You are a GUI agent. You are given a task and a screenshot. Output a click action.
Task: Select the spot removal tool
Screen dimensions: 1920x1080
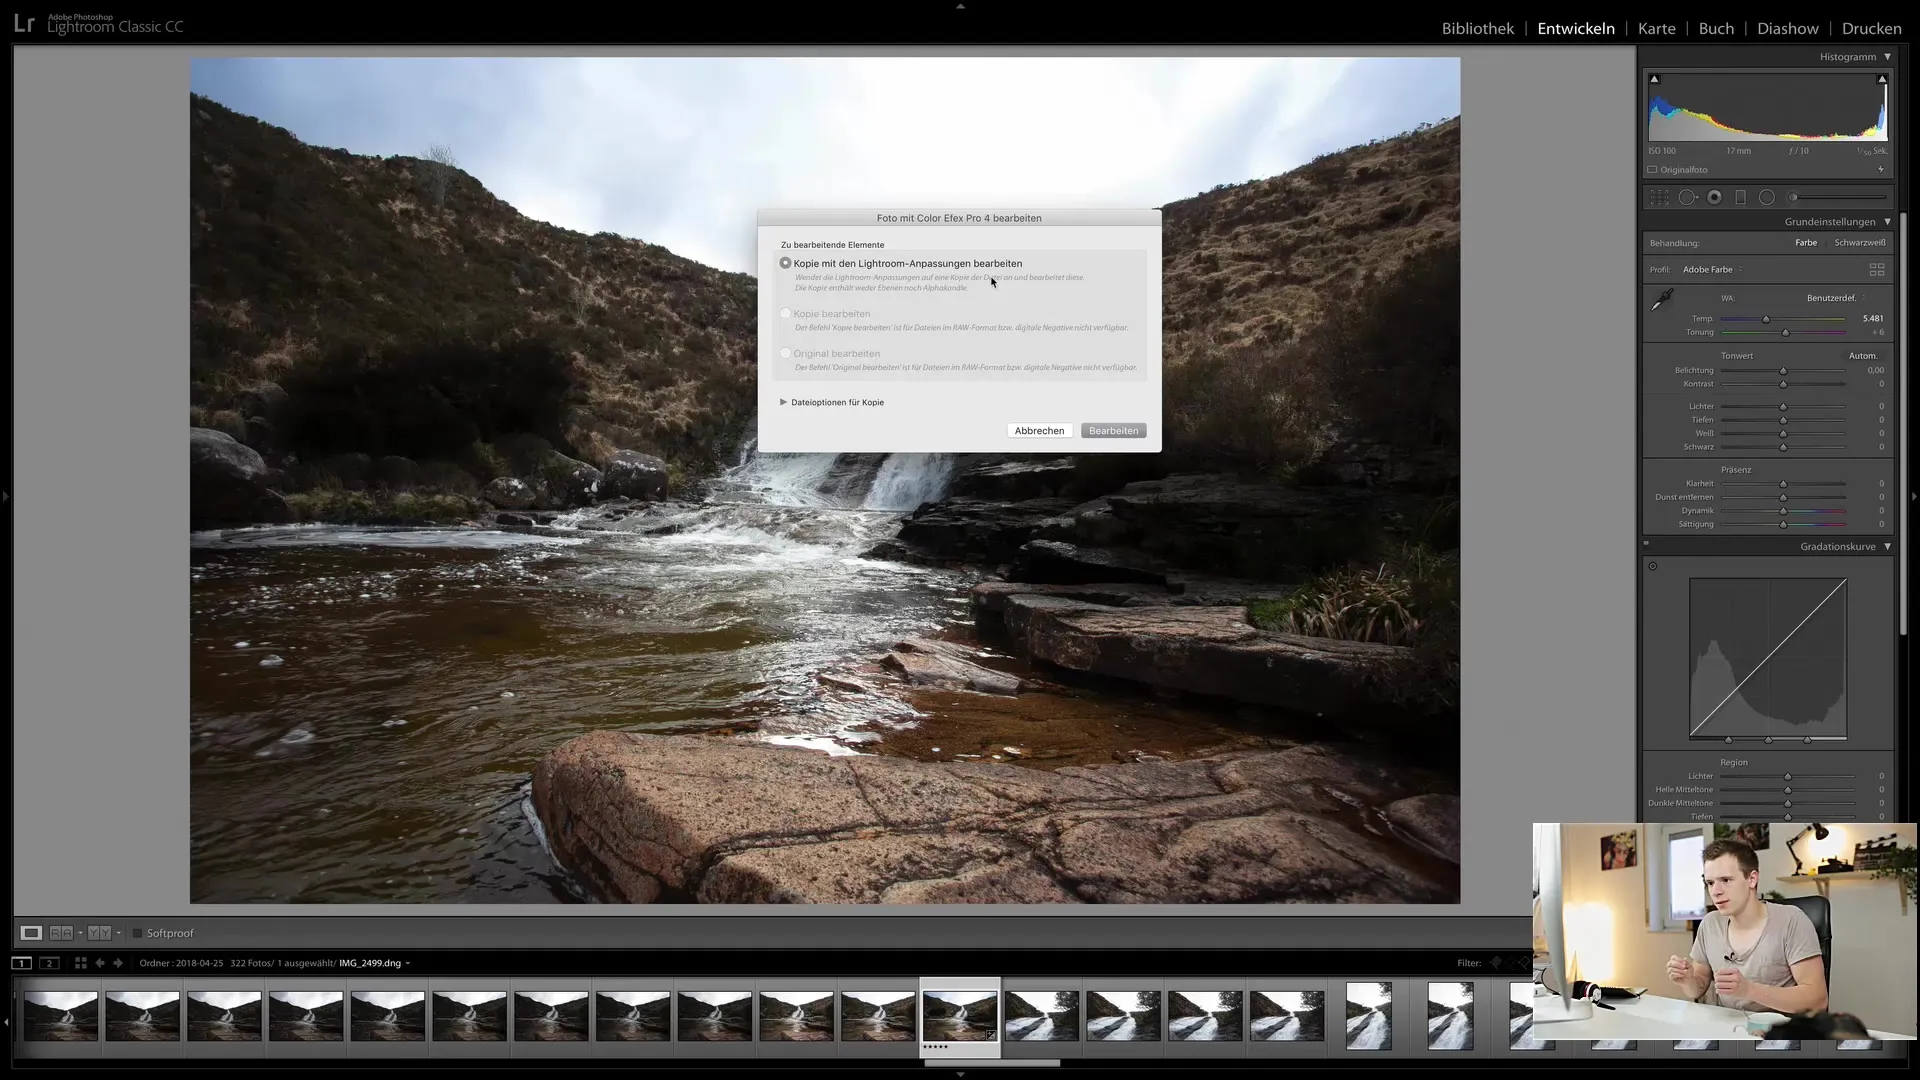point(1688,198)
